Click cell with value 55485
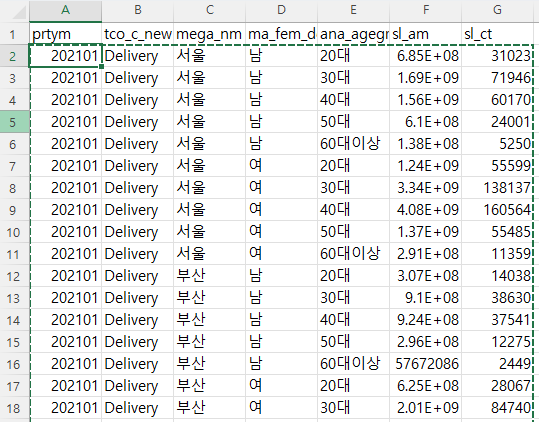Image resolution: width=539 pixels, height=422 pixels. click(497, 232)
